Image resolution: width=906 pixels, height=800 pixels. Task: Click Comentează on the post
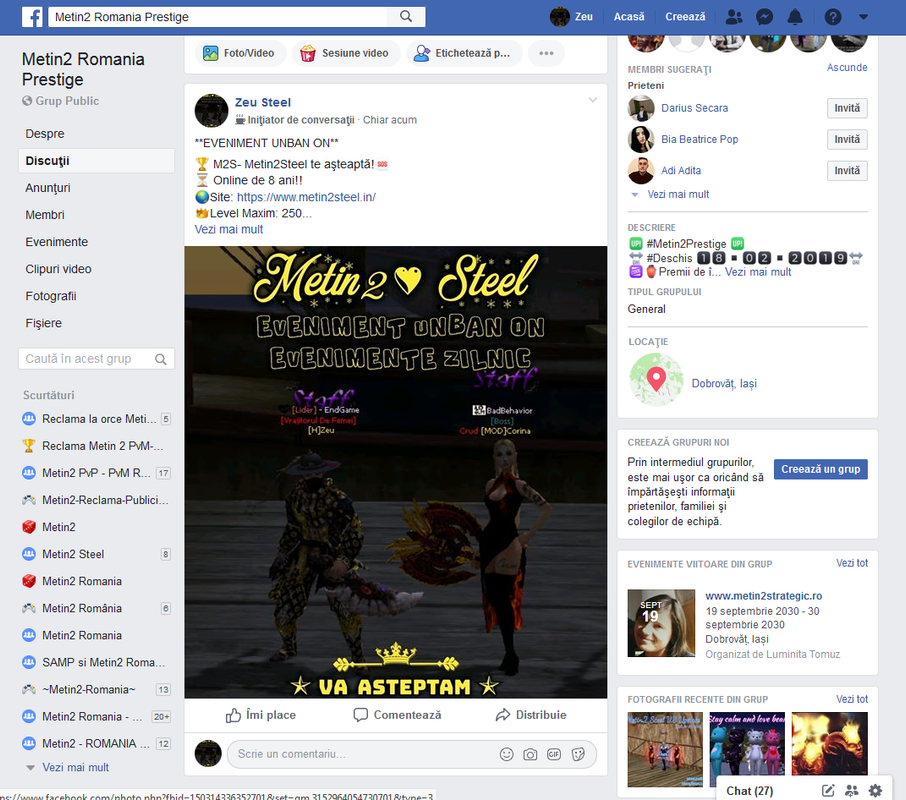[397, 715]
